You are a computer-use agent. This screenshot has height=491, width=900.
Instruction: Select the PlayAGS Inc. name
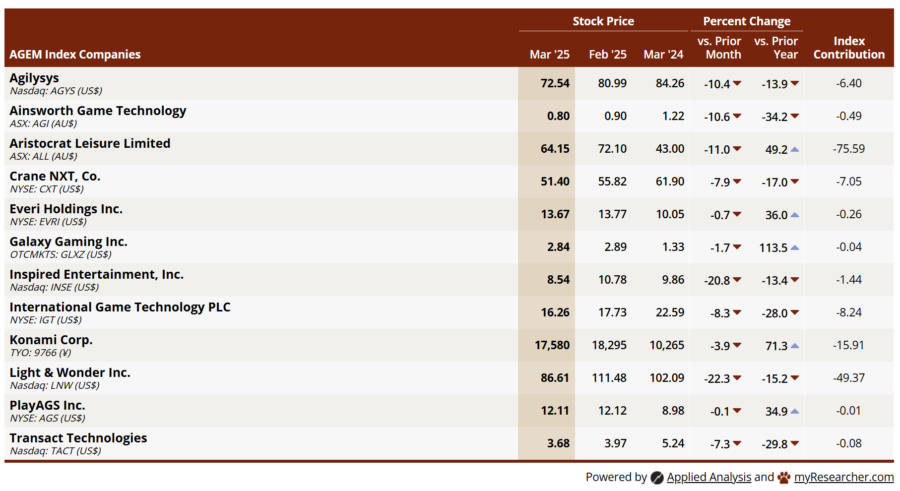point(47,405)
